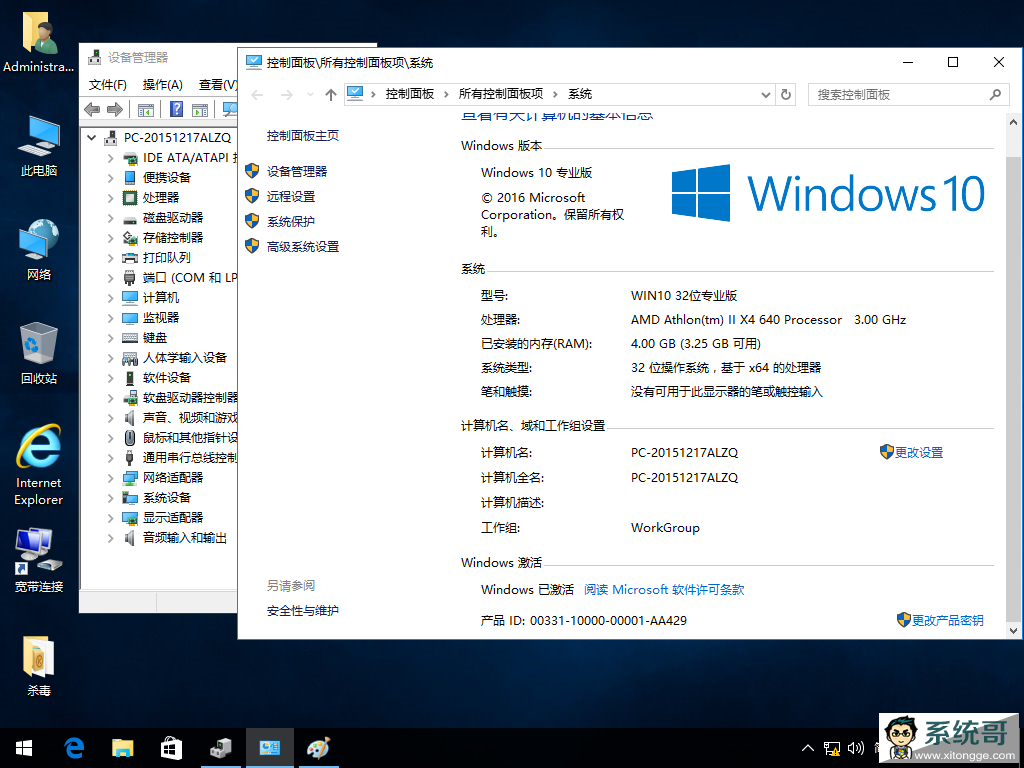Image resolution: width=1024 pixels, height=768 pixels.
Task: Expand the 网络适配器 node
Action: [x=110, y=478]
